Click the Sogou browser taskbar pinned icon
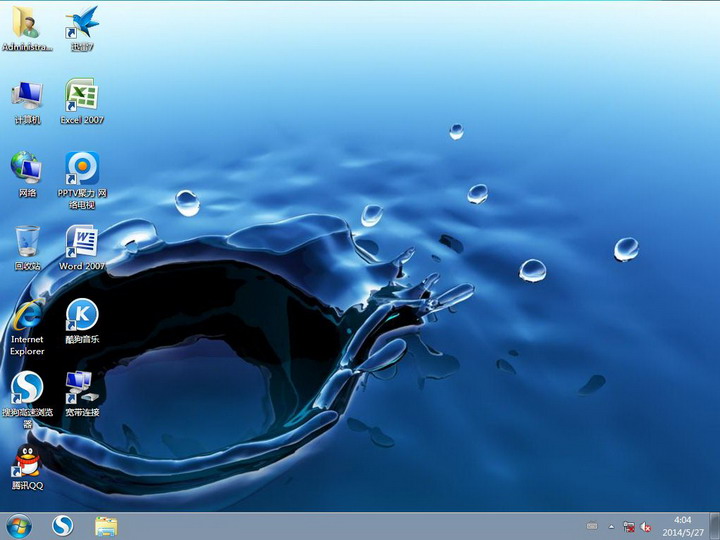Viewport: 720px width, 540px height. click(63, 526)
